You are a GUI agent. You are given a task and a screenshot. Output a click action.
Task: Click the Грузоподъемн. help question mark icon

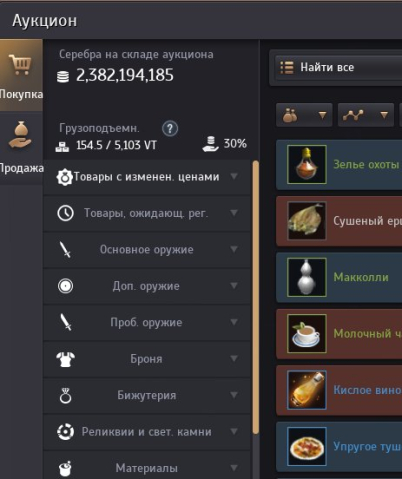point(170,128)
